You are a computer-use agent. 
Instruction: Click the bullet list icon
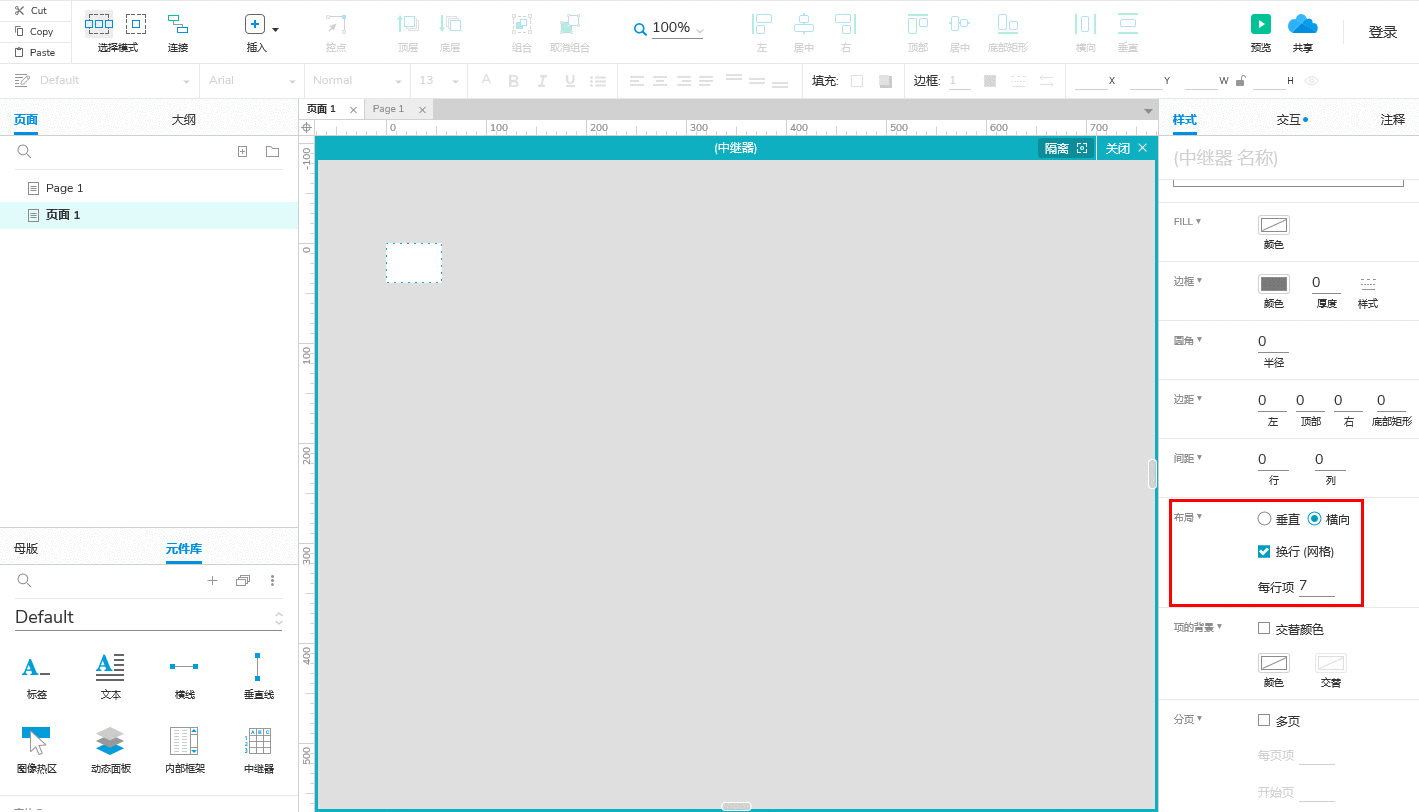click(x=598, y=81)
